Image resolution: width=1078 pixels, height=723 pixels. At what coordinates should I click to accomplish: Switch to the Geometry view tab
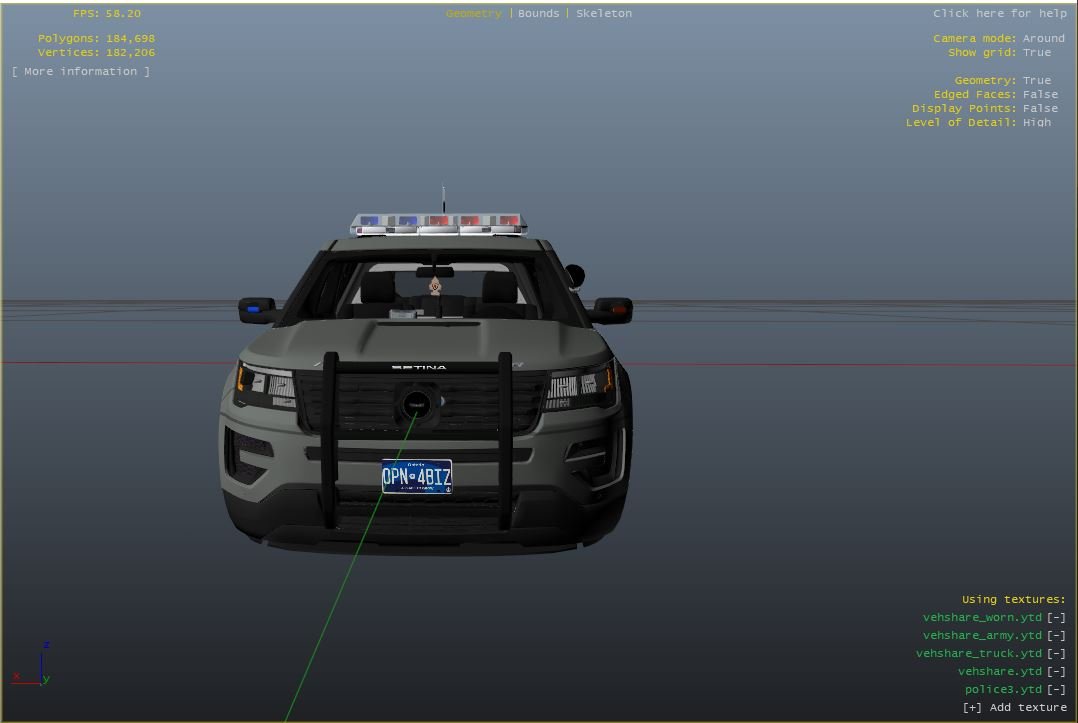point(473,13)
